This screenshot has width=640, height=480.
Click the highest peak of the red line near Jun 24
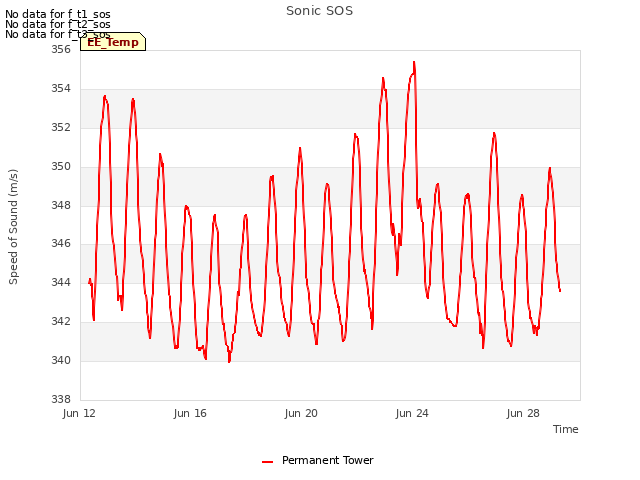click(414, 62)
